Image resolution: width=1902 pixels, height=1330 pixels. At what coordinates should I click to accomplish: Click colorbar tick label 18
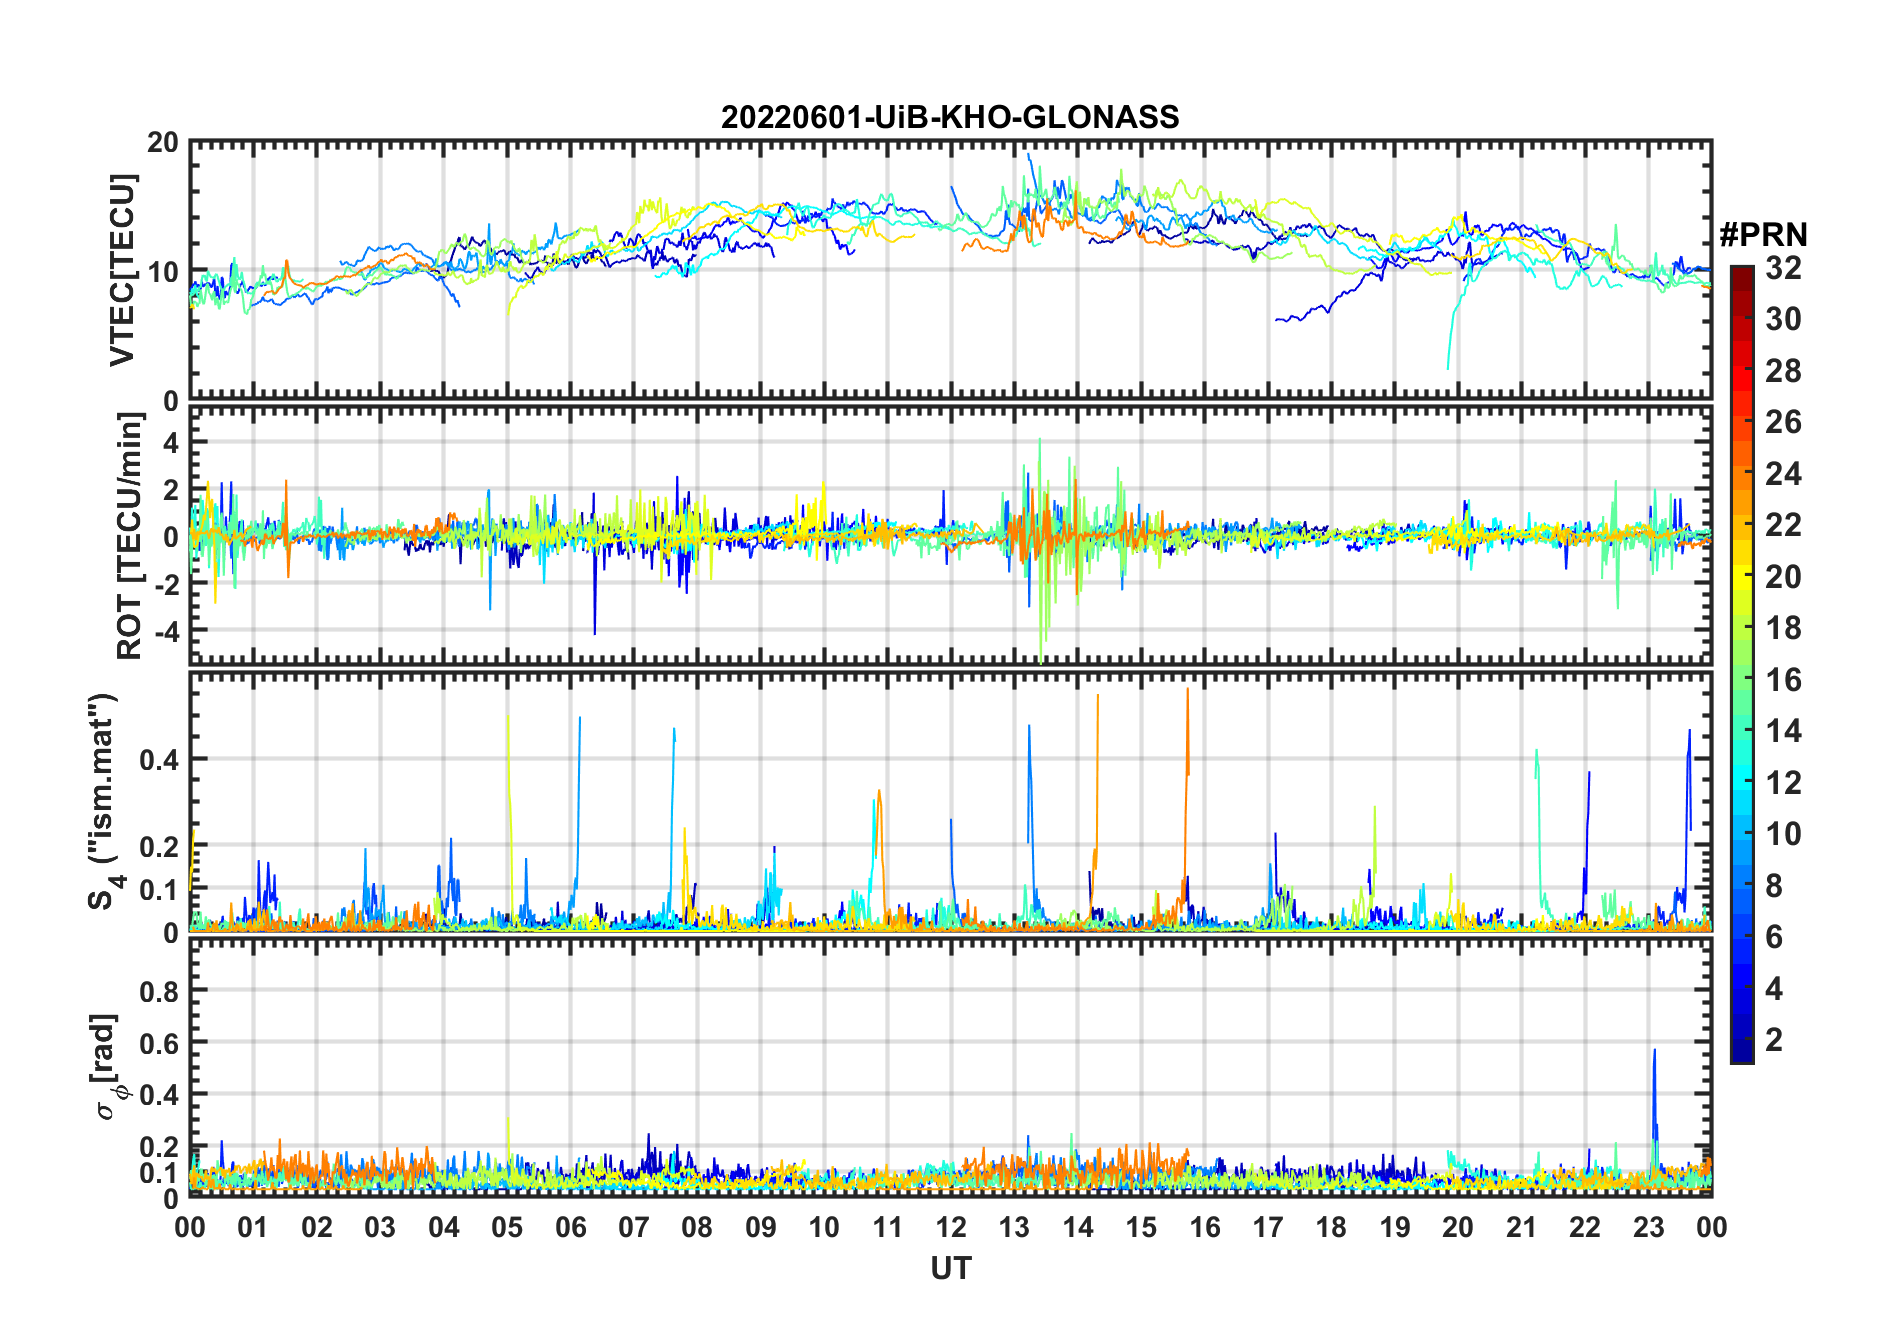click(1783, 628)
